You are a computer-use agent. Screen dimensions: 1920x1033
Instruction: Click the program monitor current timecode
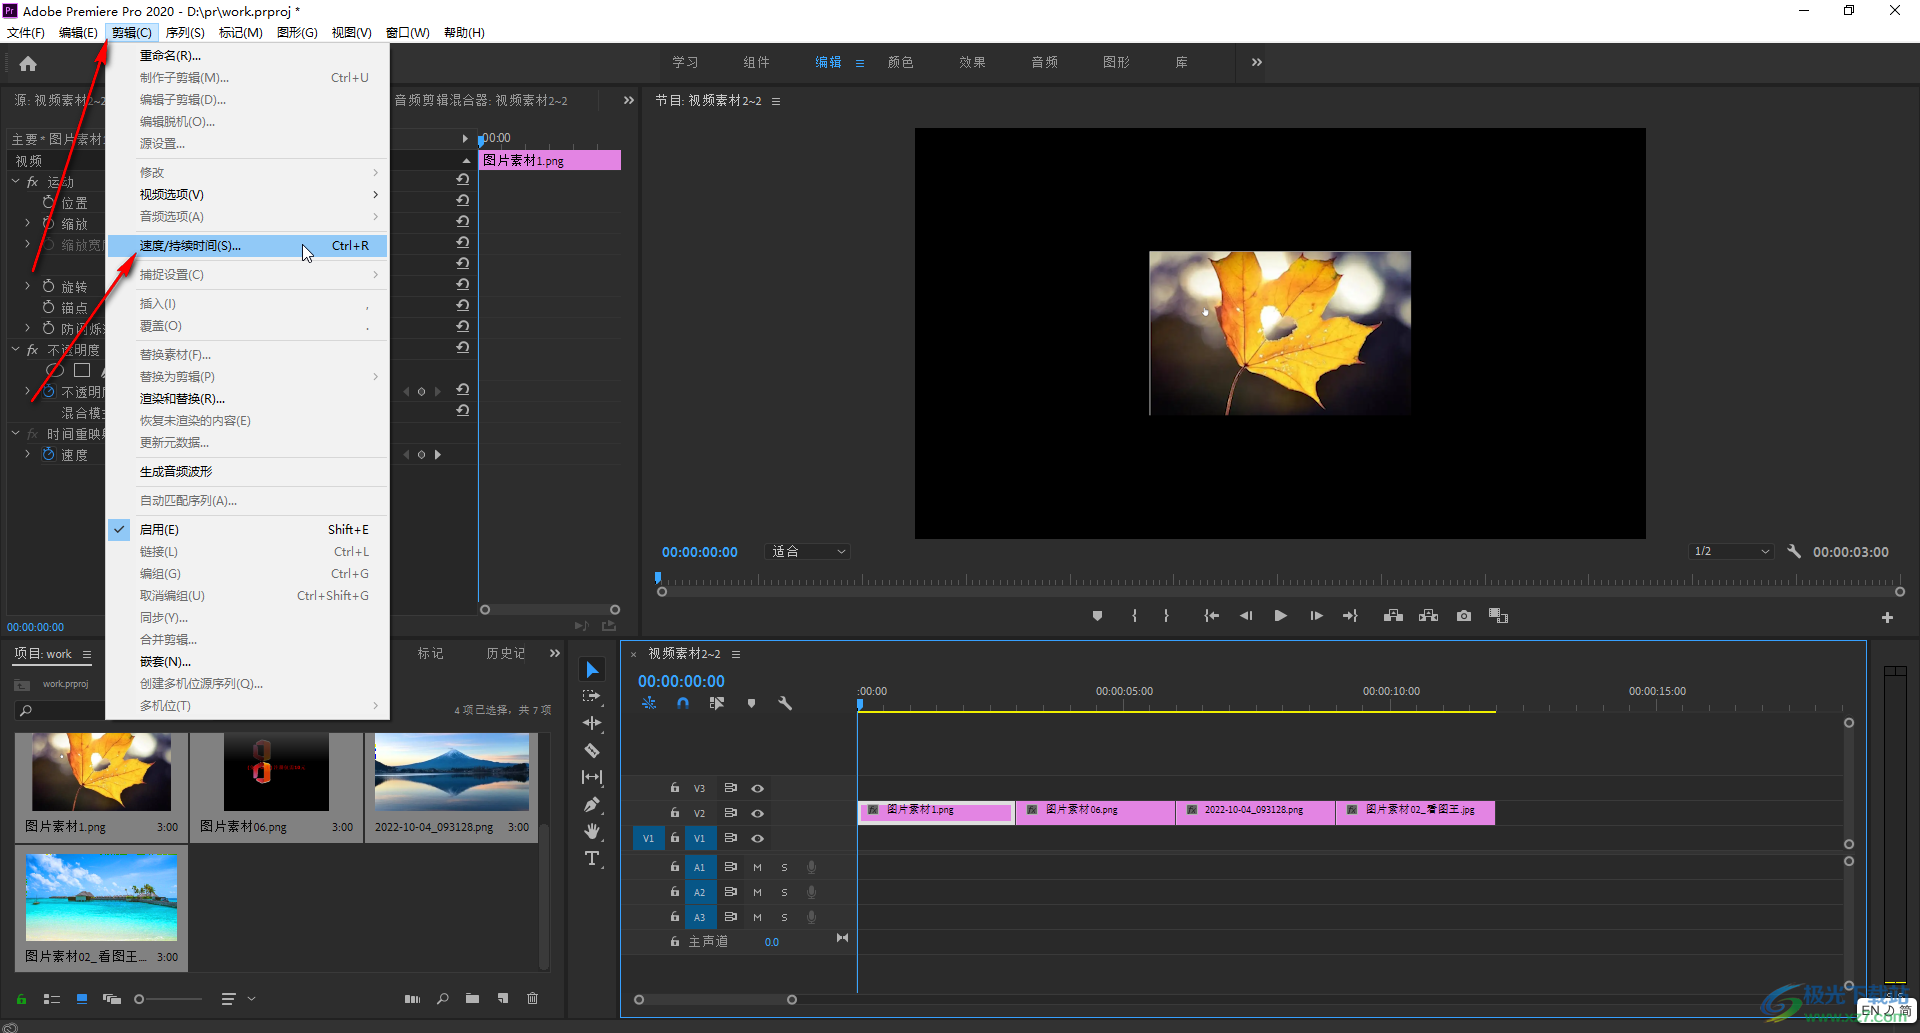click(699, 552)
